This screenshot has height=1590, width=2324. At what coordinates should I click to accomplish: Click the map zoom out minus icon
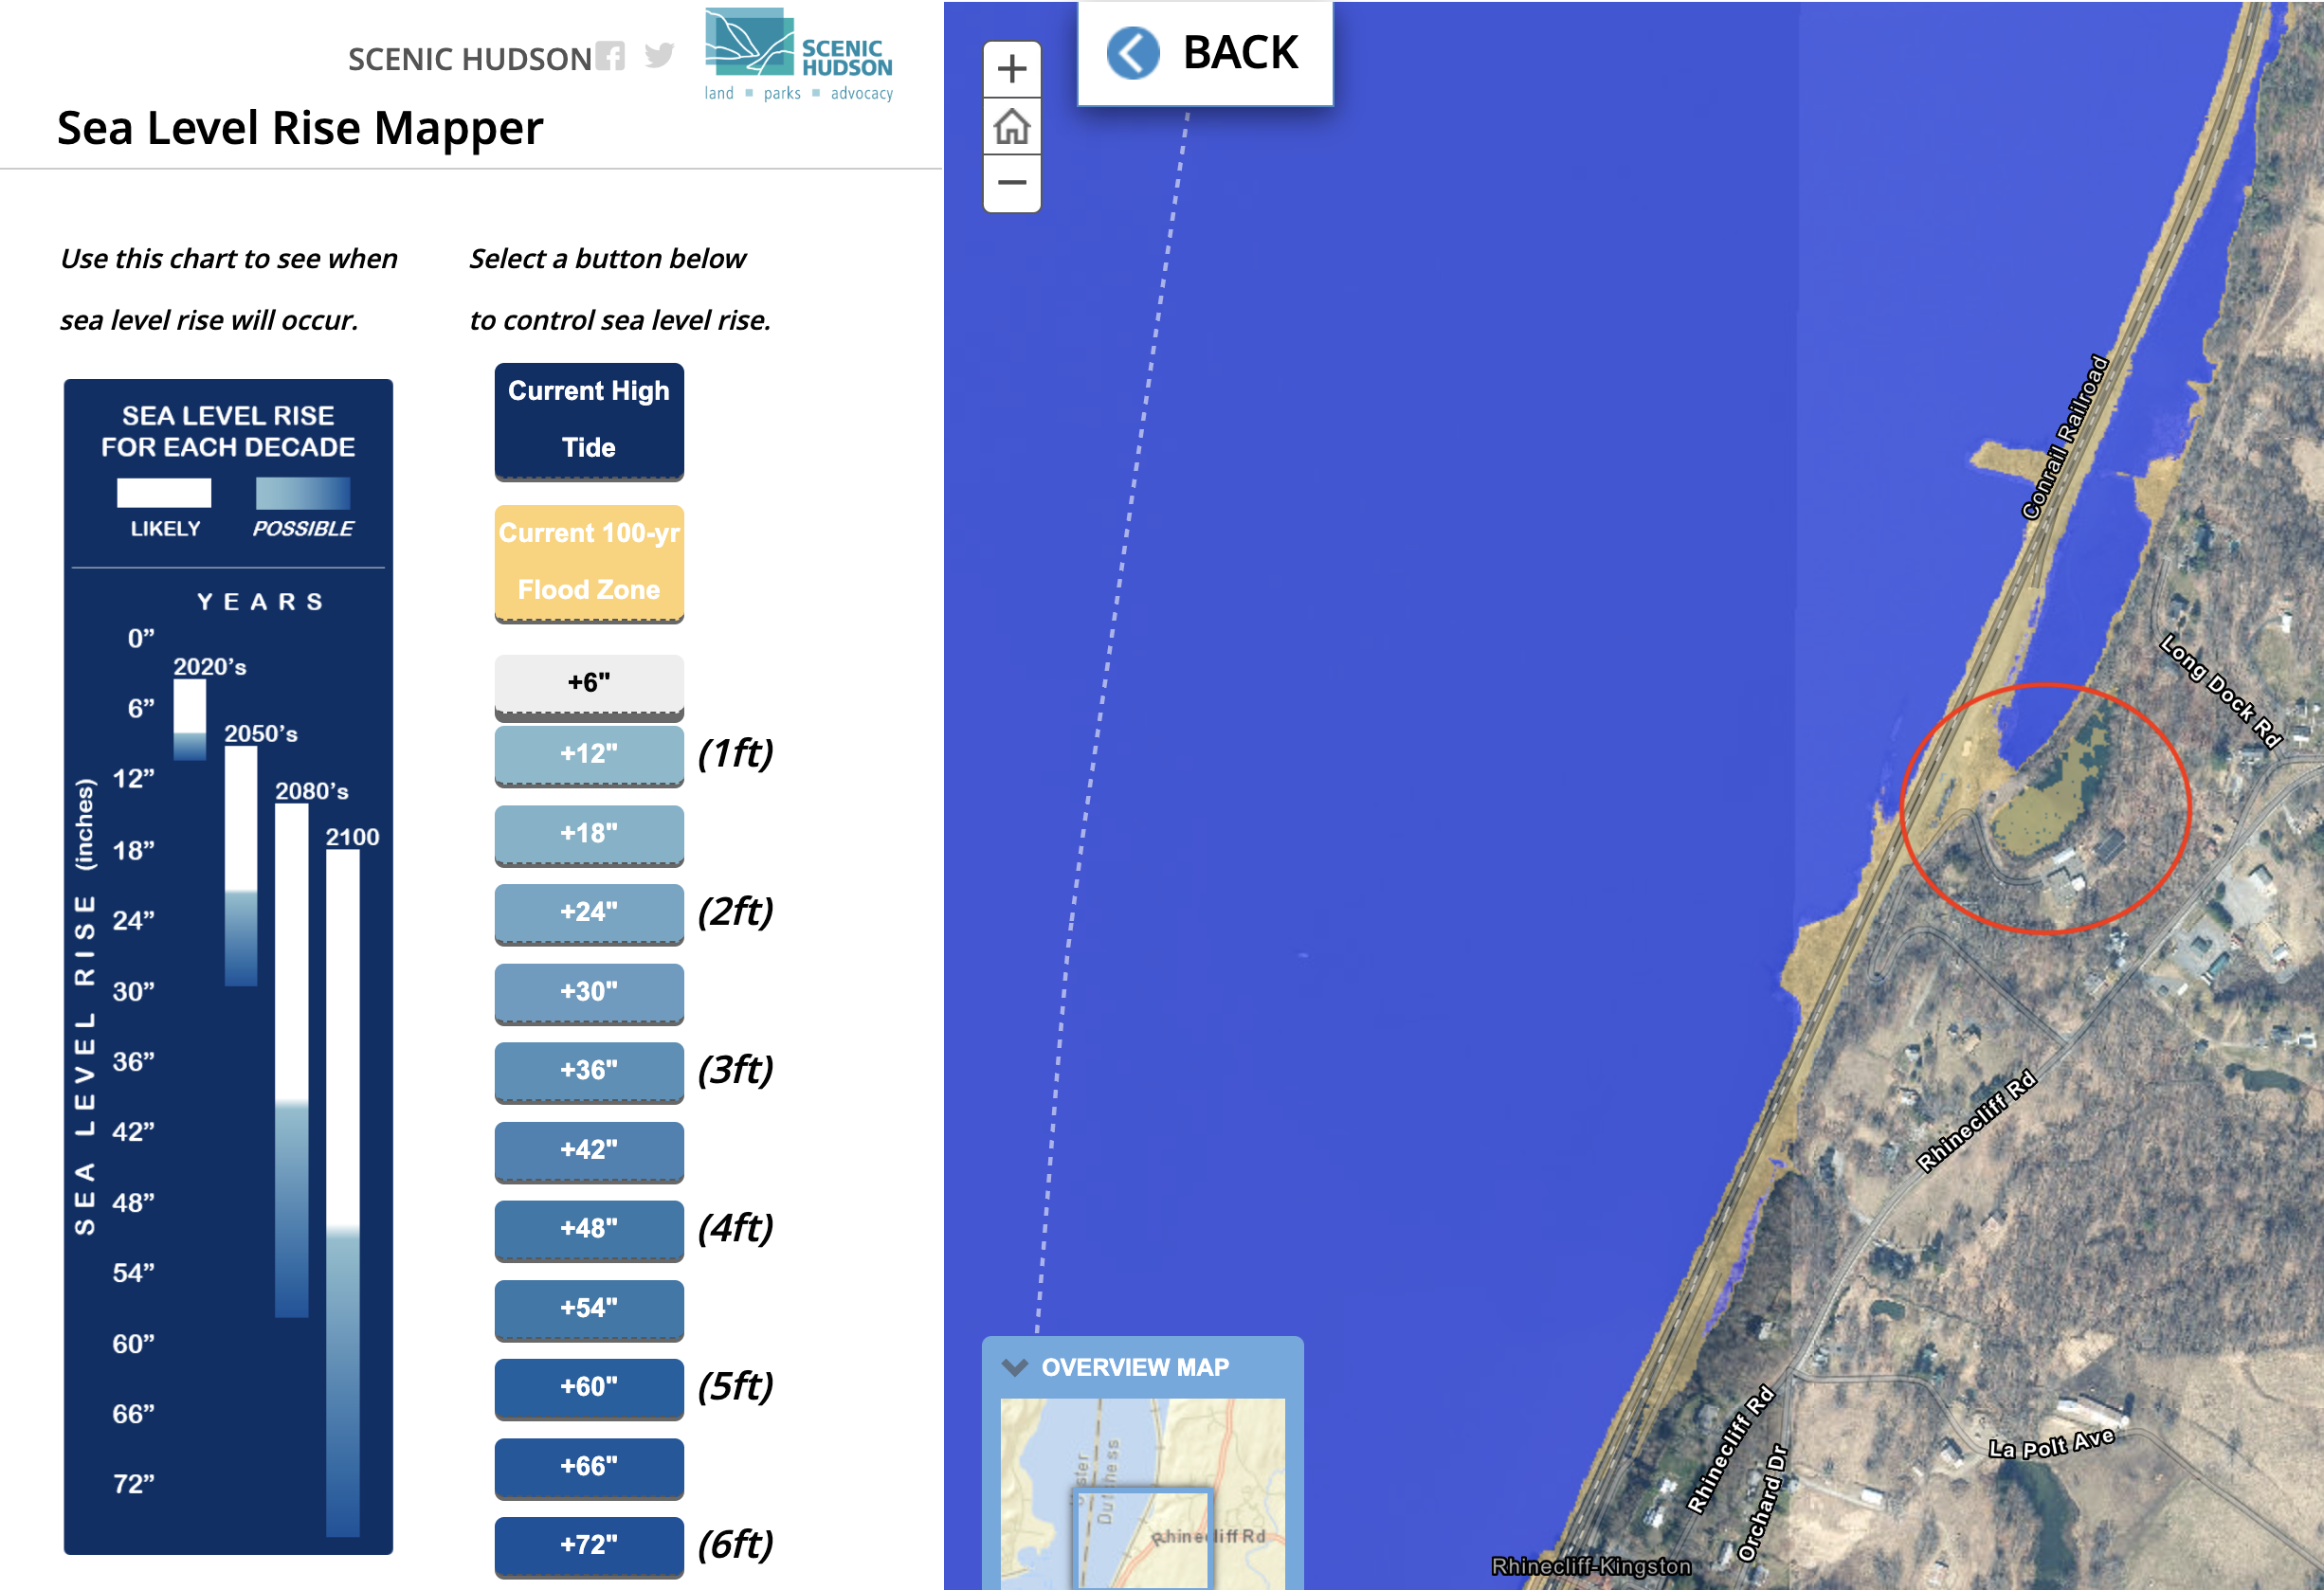pyautogui.click(x=1012, y=183)
